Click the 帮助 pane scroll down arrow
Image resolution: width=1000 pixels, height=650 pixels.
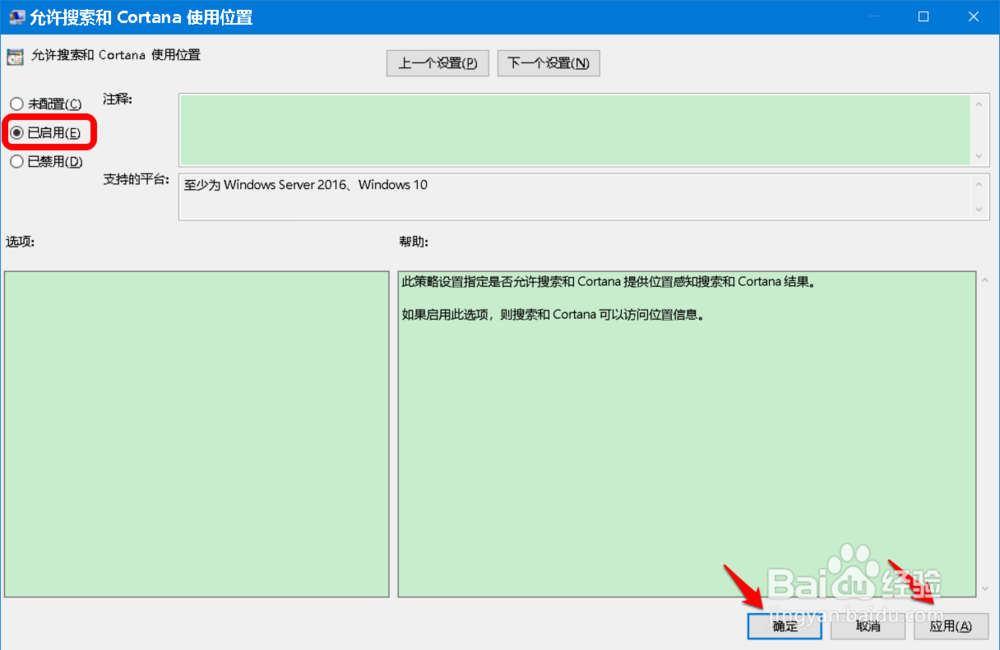985,588
